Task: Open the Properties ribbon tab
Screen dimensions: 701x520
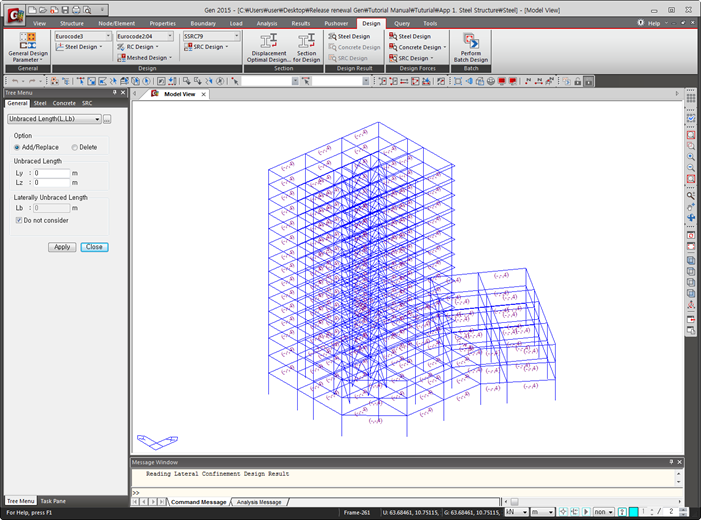Action: (x=162, y=23)
